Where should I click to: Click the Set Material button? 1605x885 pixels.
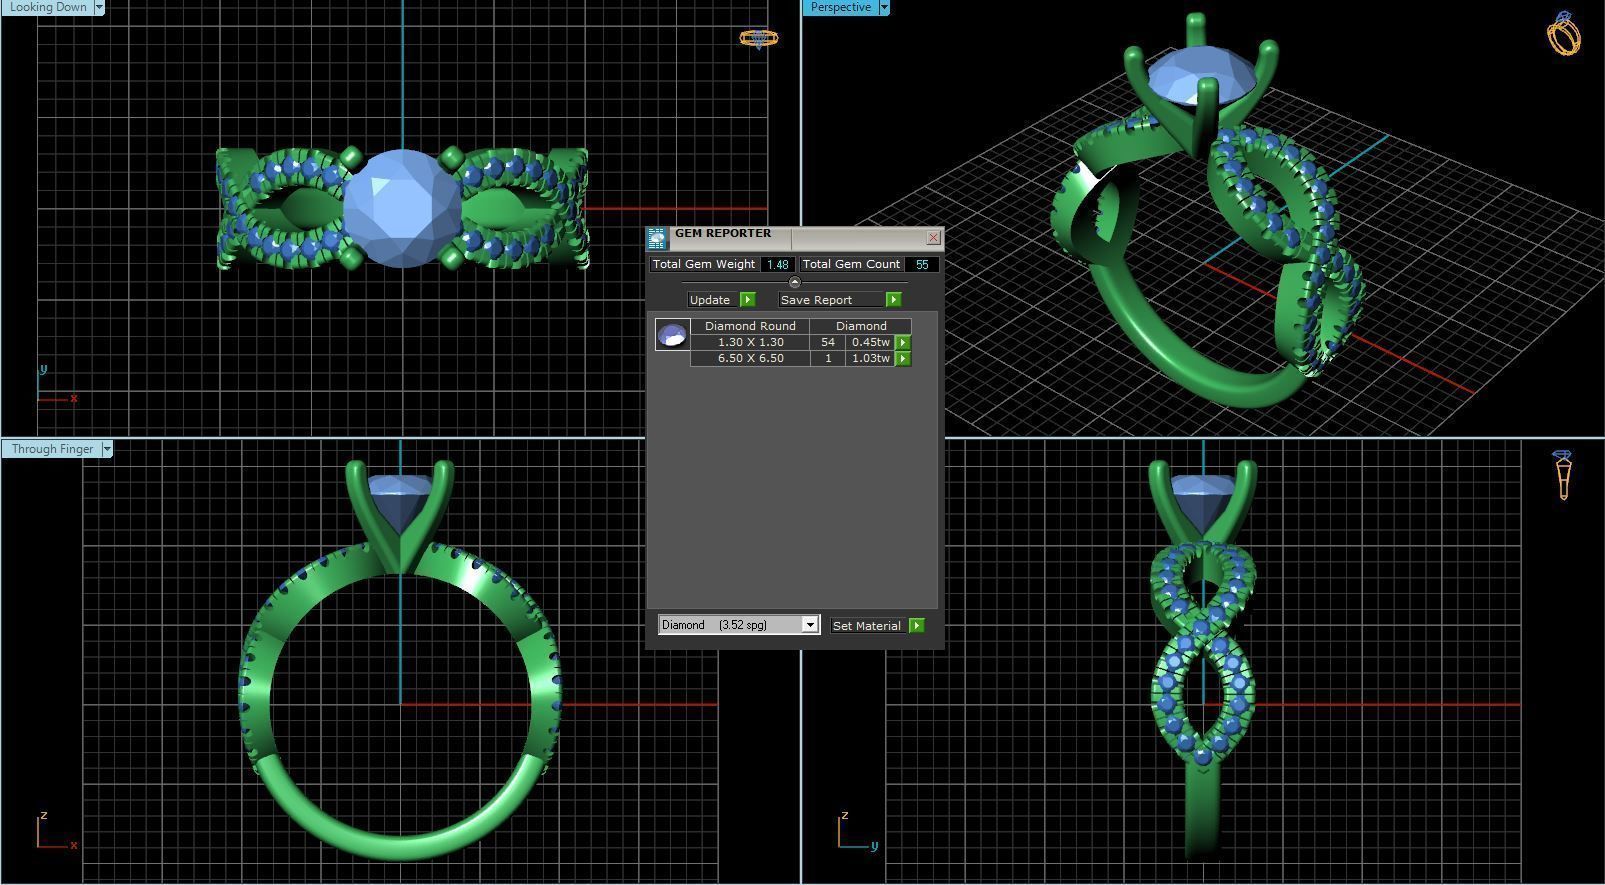pos(867,626)
